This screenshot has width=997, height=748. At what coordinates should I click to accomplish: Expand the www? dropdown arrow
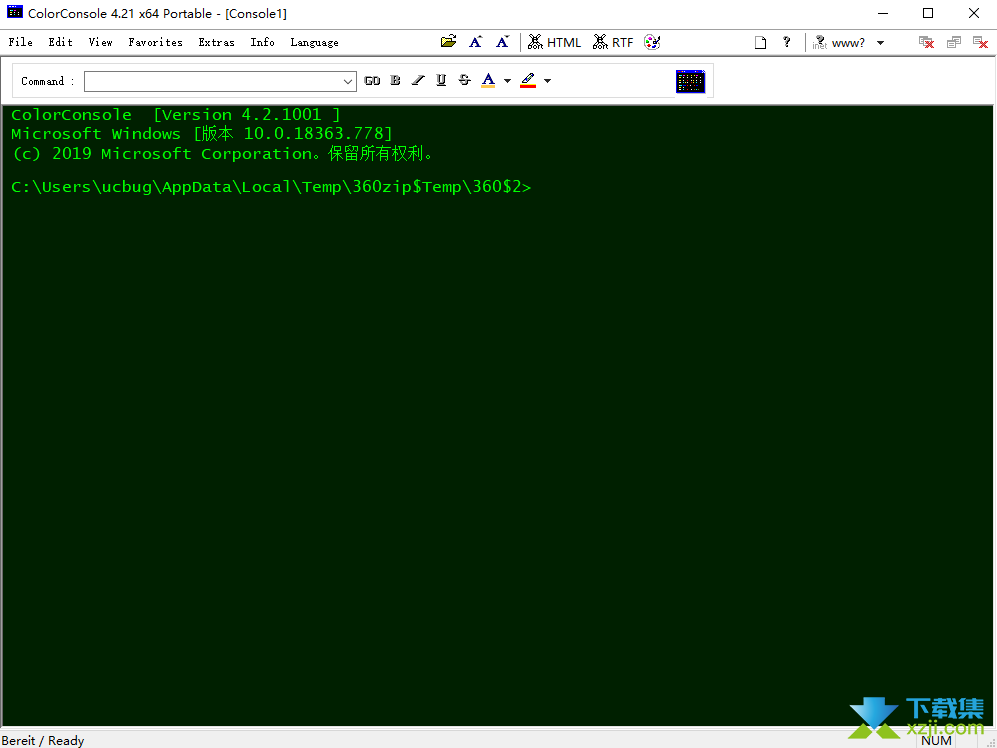click(881, 43)
